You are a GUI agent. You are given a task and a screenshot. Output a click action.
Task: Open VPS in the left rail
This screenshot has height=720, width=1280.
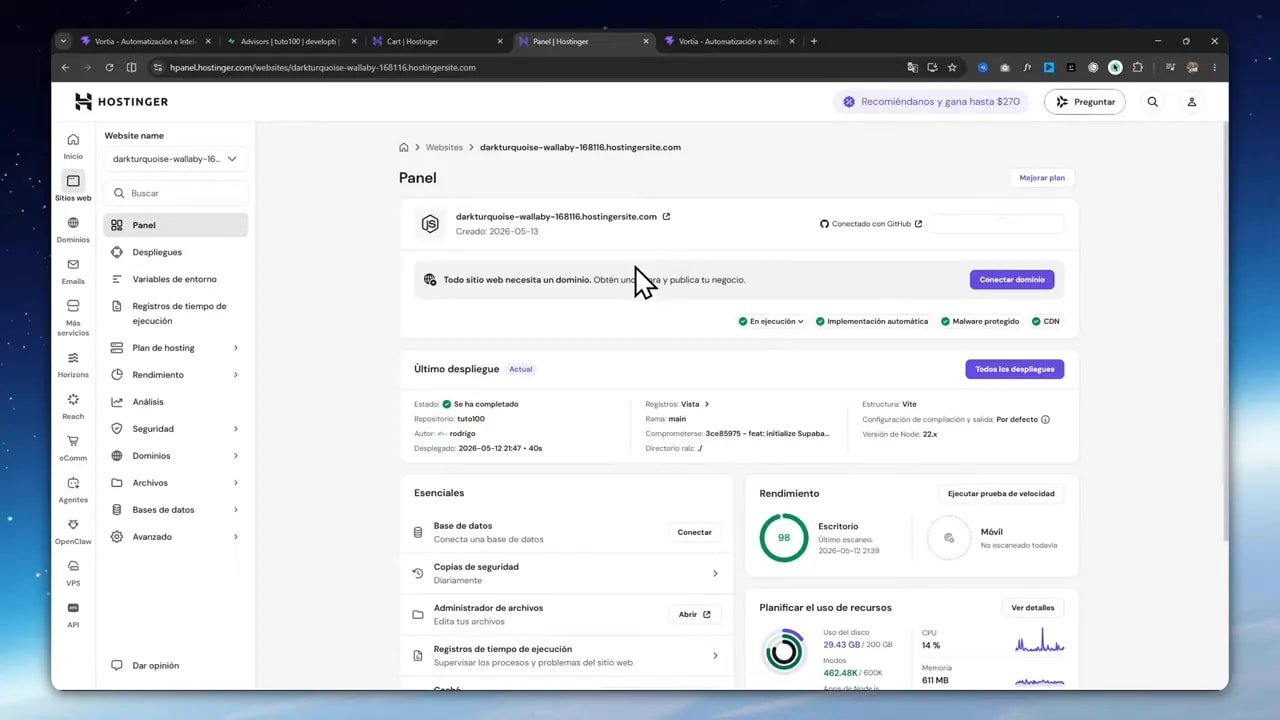pyautogui.click(x=73, y=572)
